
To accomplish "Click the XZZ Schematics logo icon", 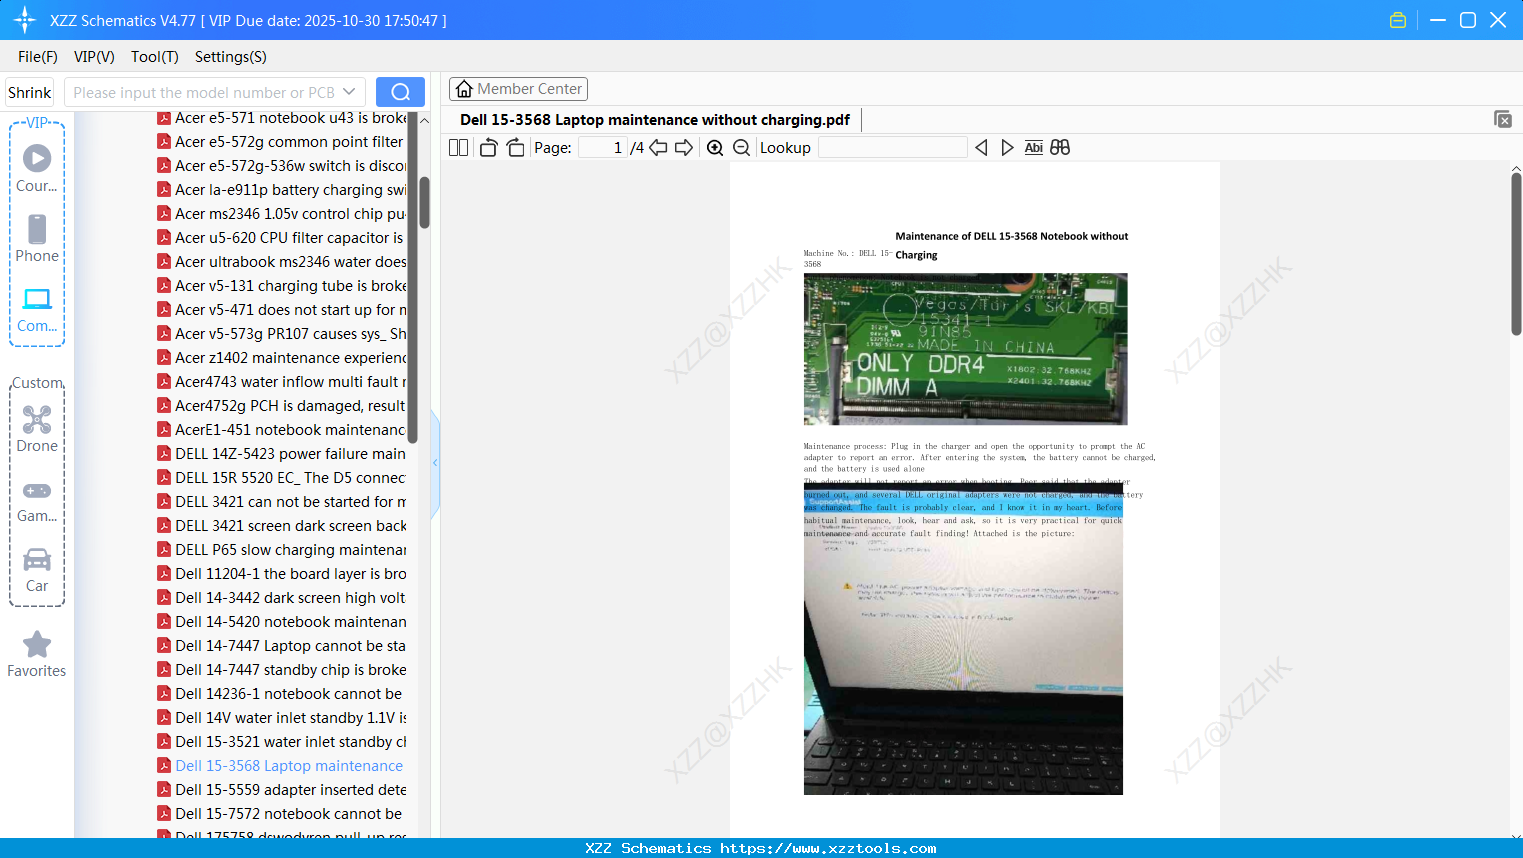I will tap(25, 20).
